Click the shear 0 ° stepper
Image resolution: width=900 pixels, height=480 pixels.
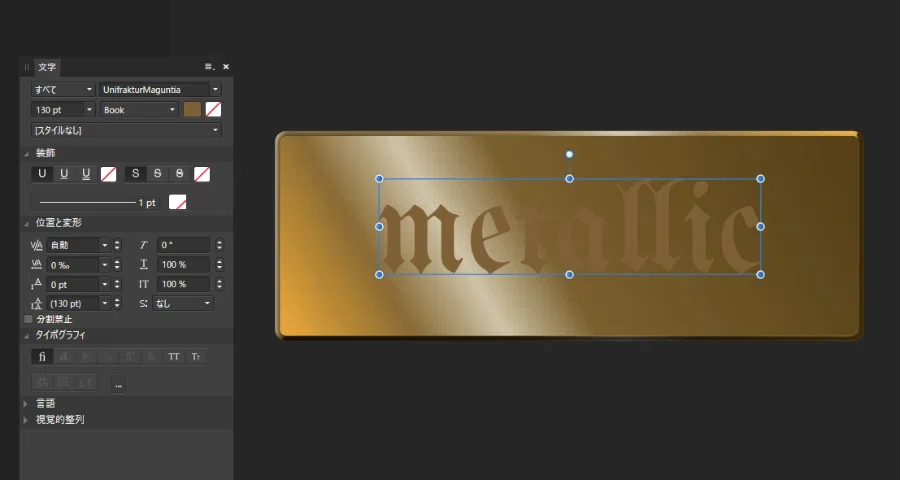(x=219, y=245)
